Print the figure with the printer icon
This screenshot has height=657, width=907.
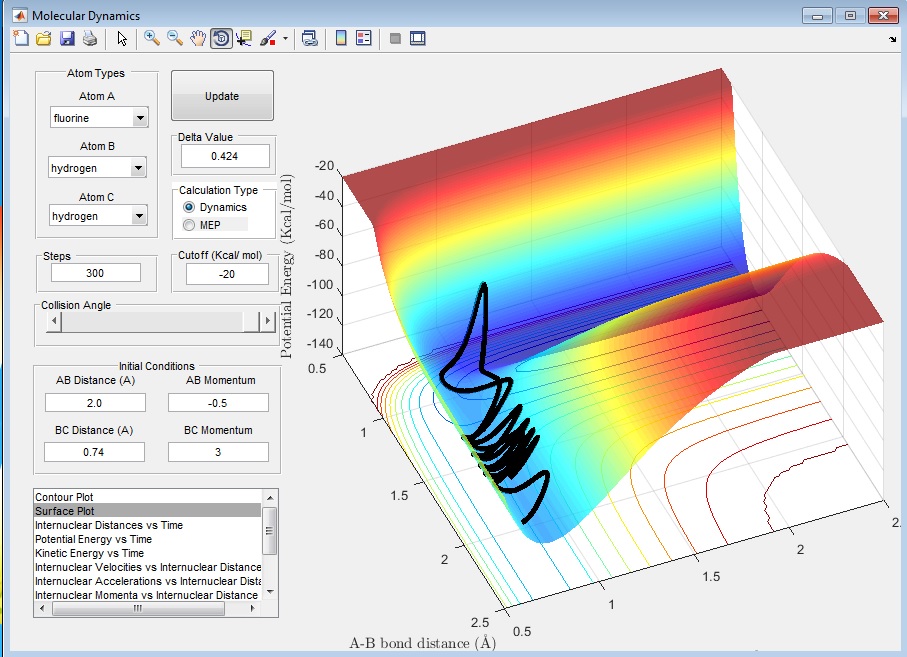tap(90, 38)
